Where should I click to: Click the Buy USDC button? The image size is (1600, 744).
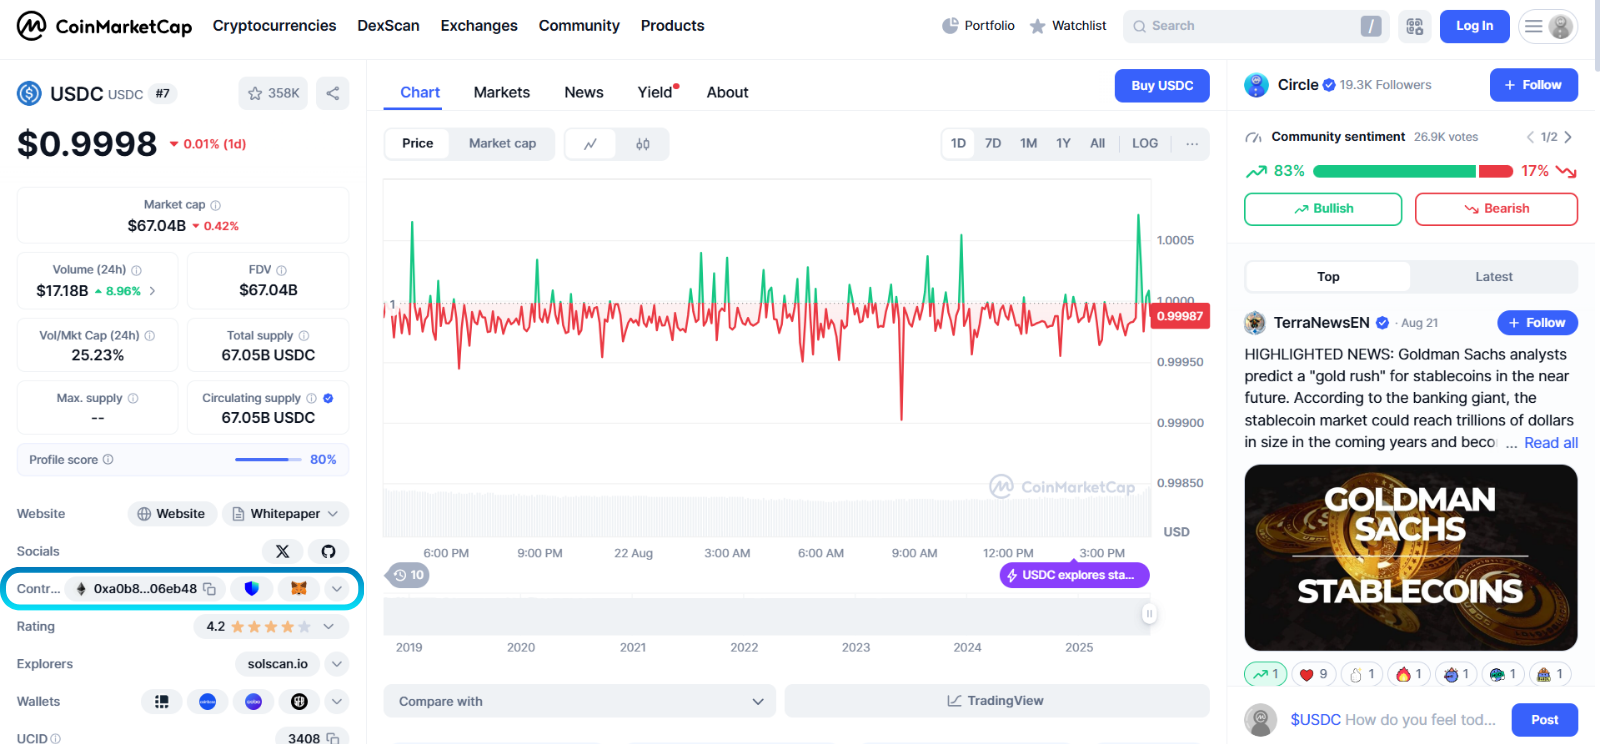(1162, 86)
